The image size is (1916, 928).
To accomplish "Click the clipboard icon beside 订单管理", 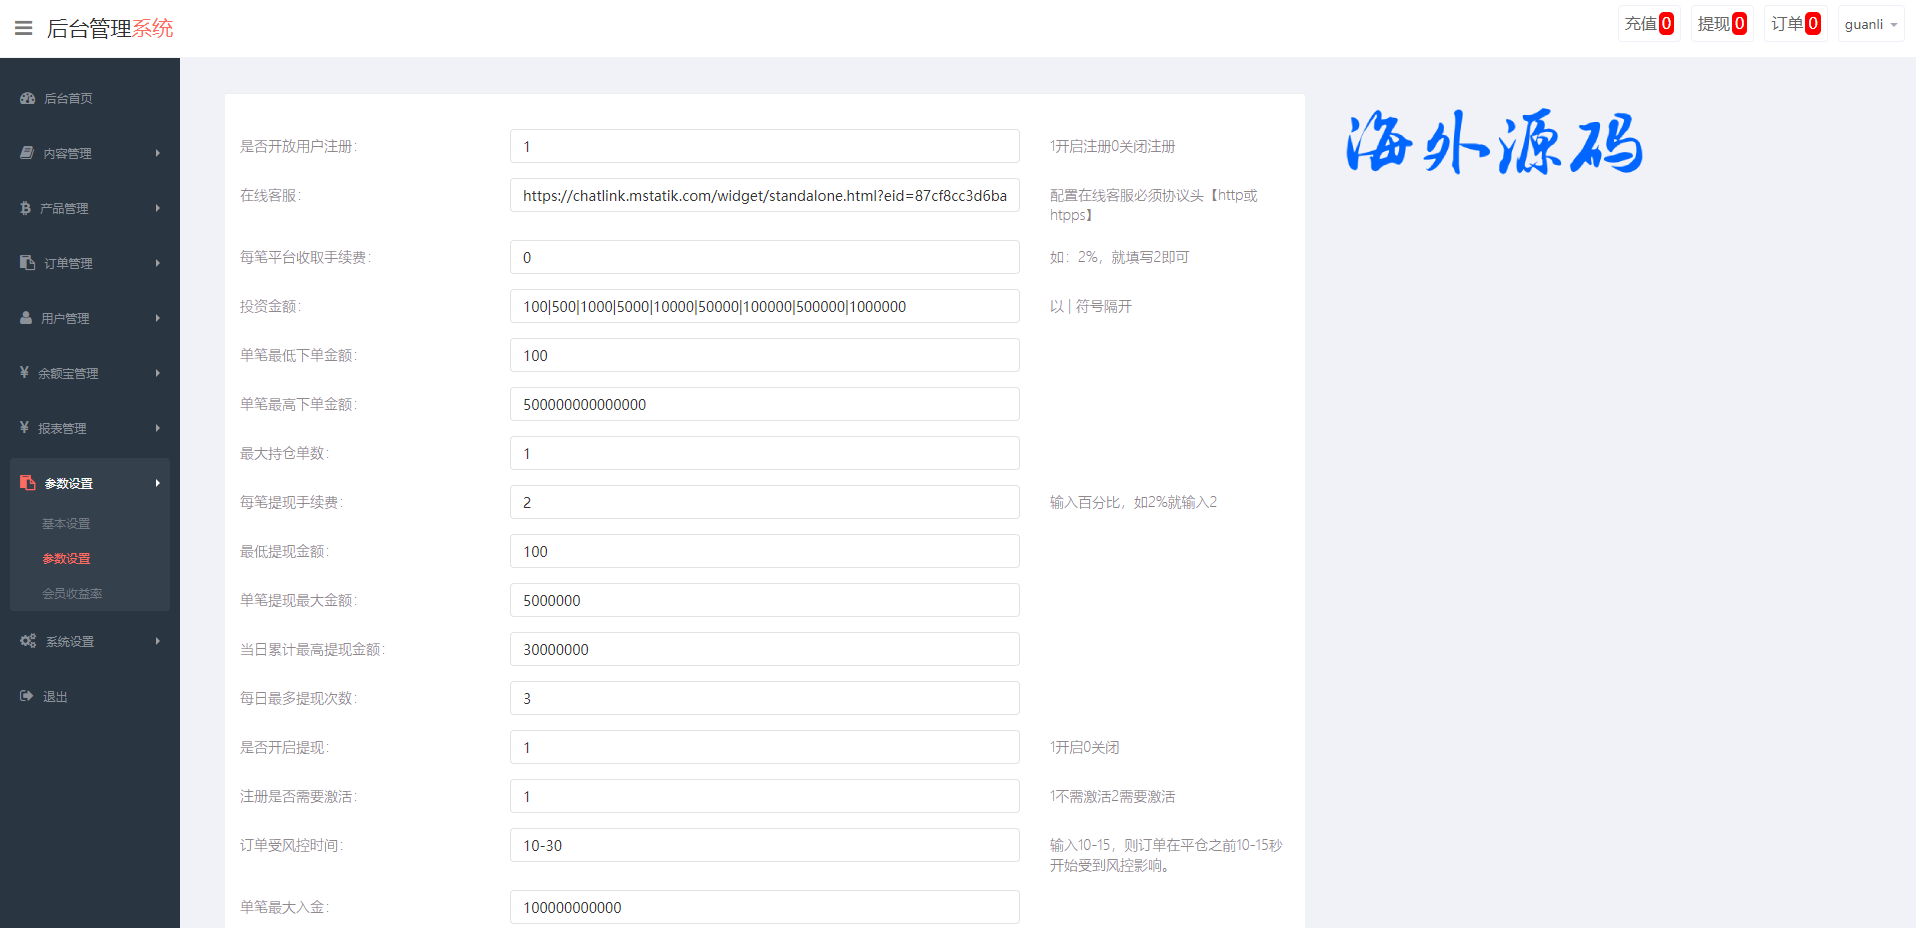I will pos(27,263).
